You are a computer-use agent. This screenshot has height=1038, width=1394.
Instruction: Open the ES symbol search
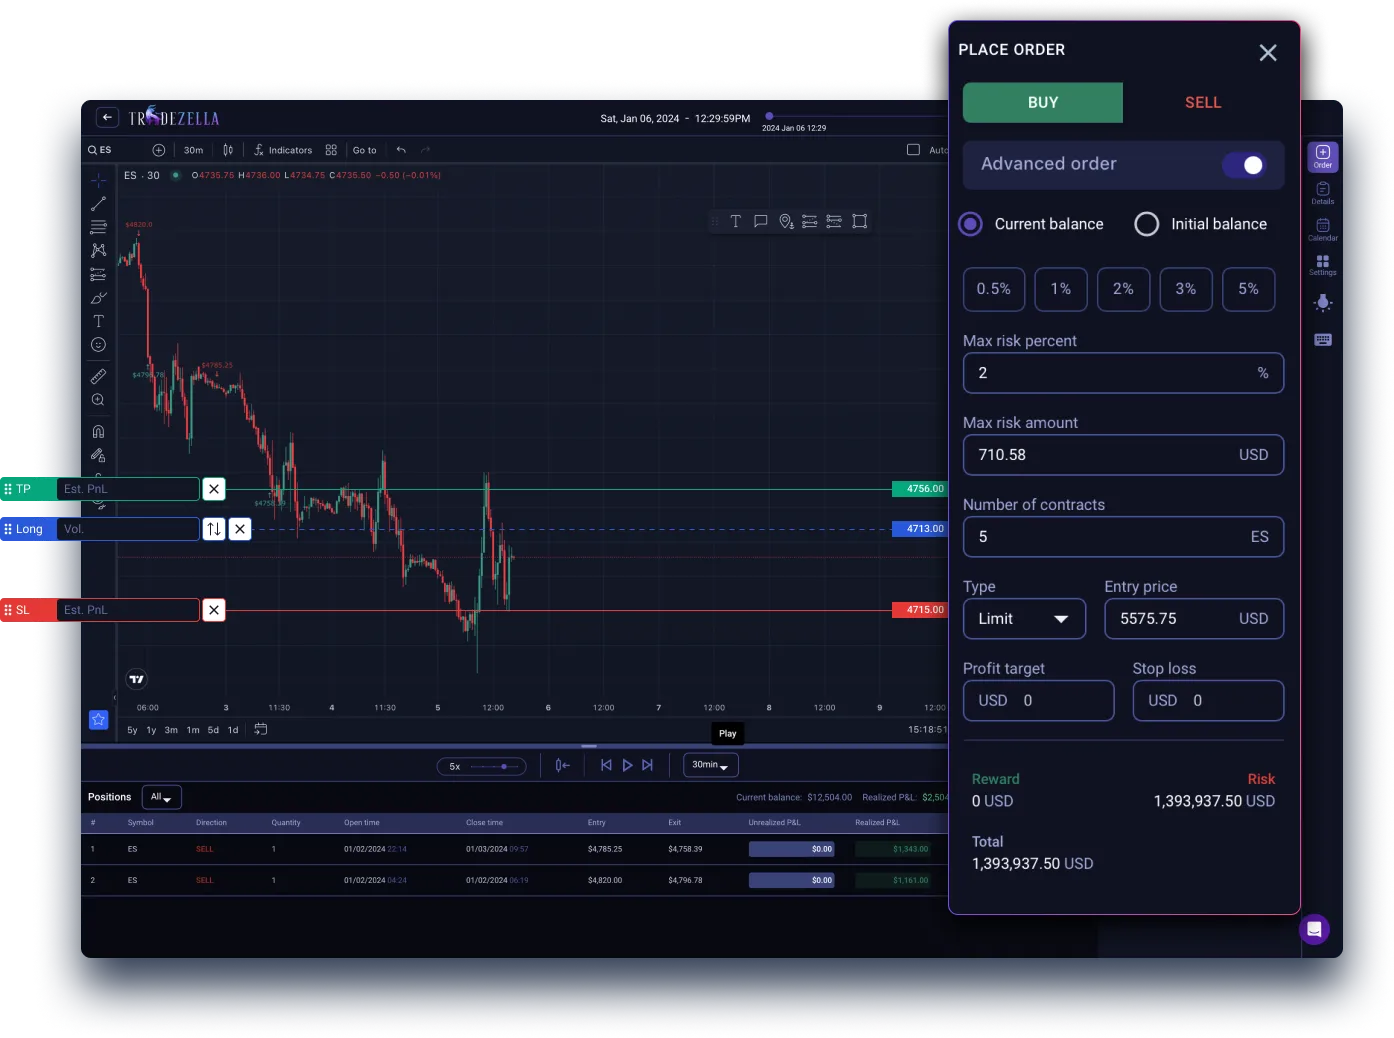(x=100, y=150)
